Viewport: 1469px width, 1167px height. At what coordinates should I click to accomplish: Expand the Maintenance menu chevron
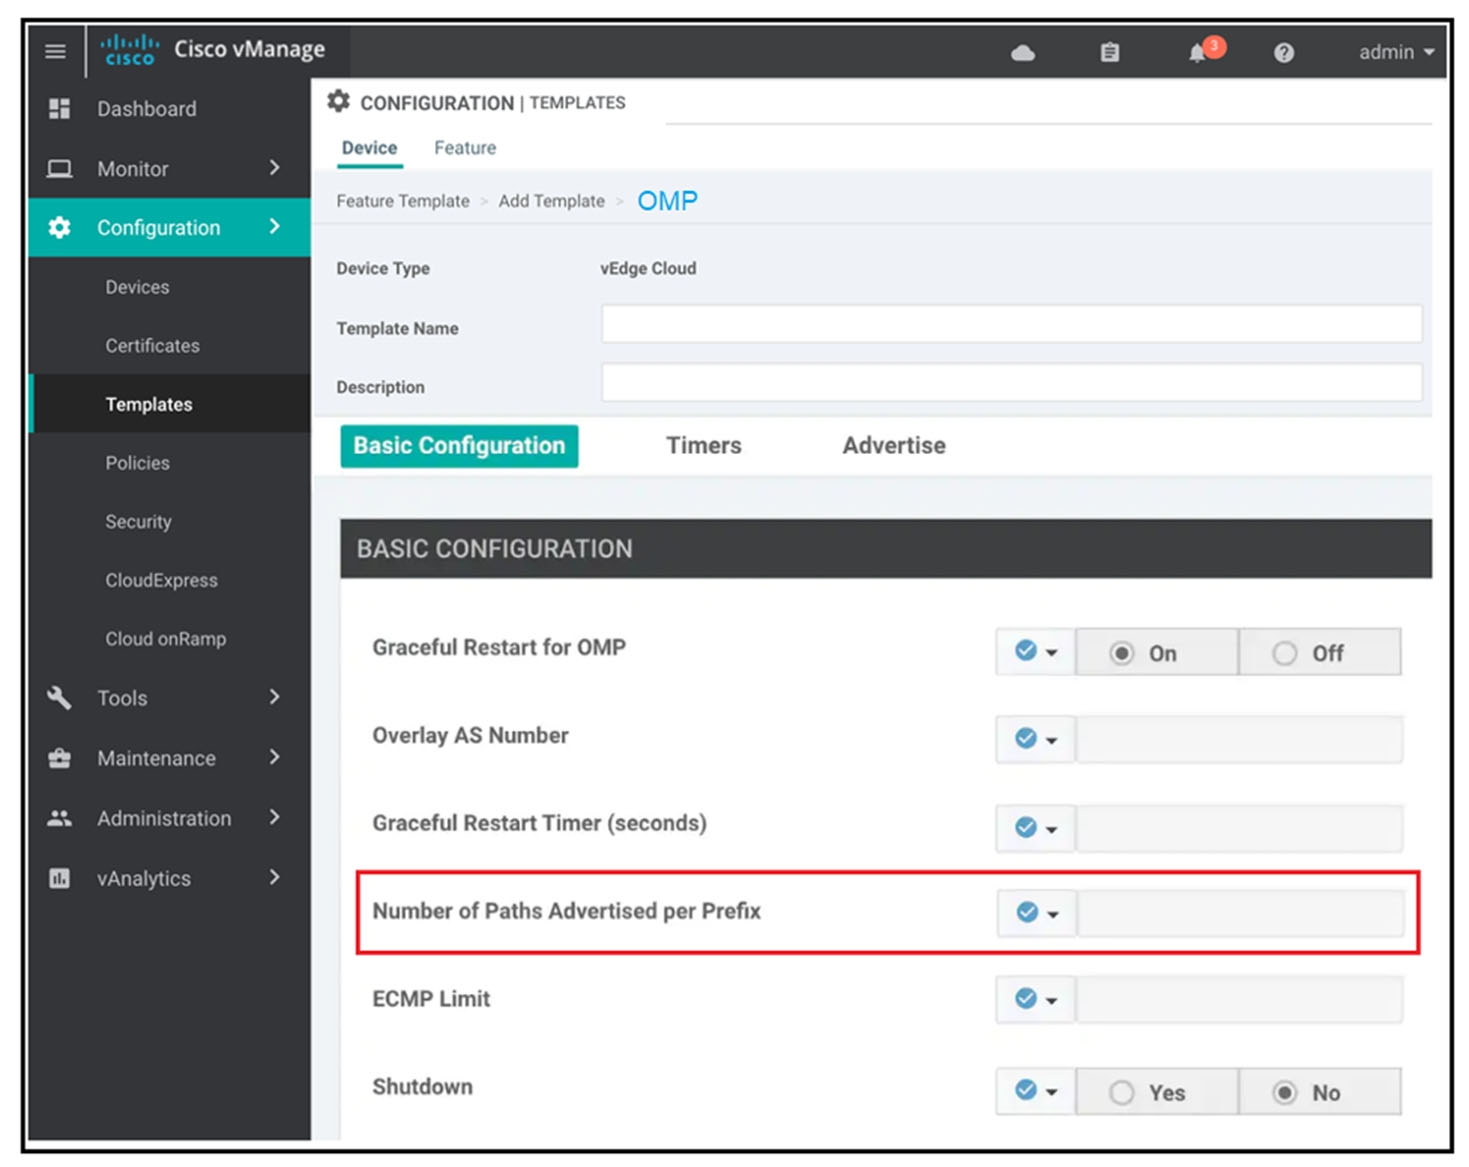275,757
